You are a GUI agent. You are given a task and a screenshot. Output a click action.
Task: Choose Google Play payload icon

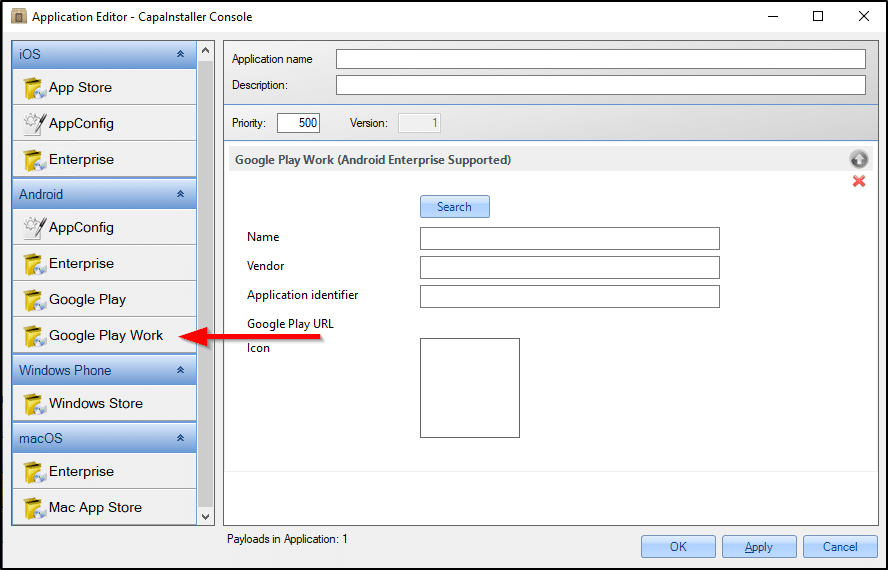point(35,300)
